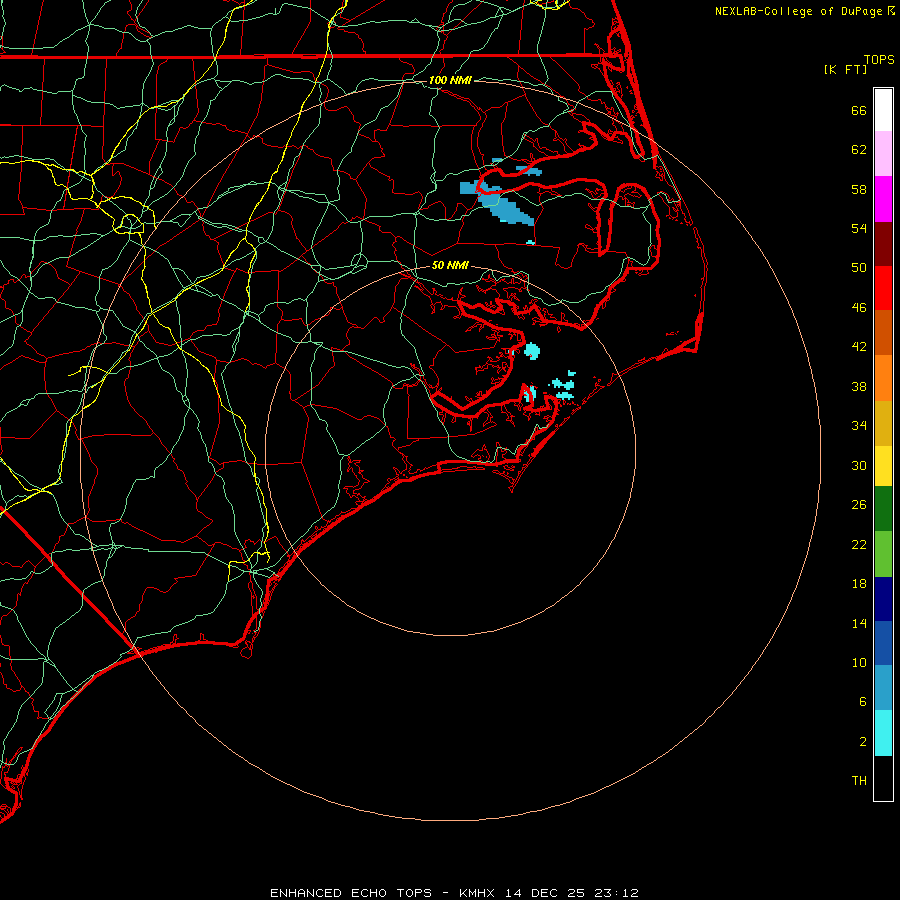Click the dark orange 42 kft legend swatch

coord(883,332)
